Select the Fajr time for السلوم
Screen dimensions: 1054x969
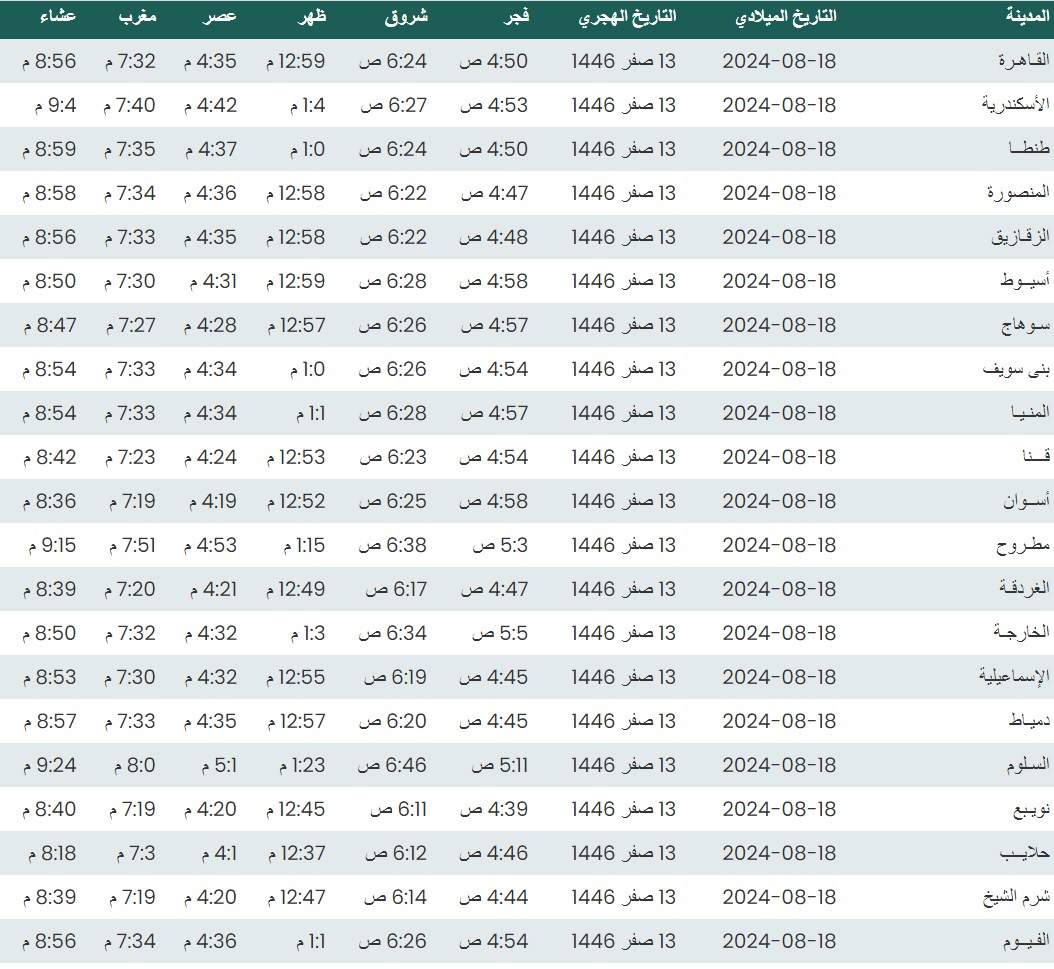[493, 765]
